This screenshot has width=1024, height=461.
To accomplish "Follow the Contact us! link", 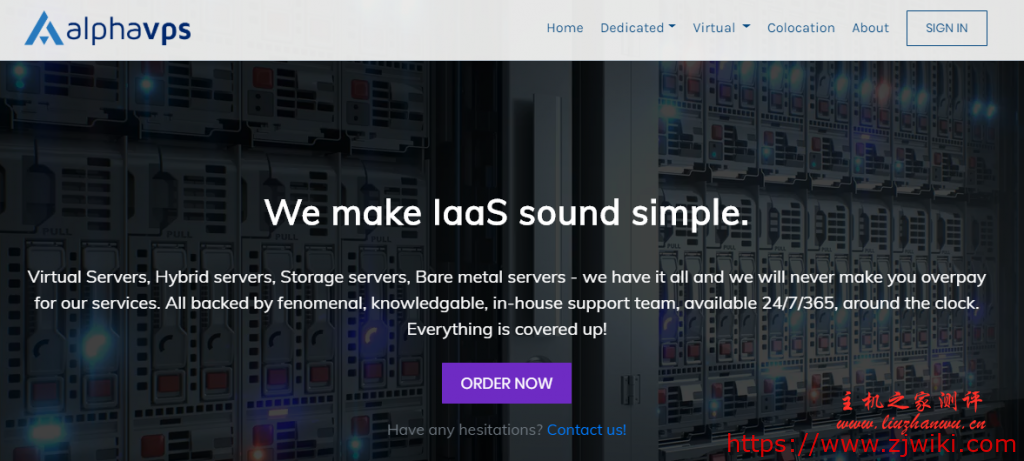I will (586, 430).
